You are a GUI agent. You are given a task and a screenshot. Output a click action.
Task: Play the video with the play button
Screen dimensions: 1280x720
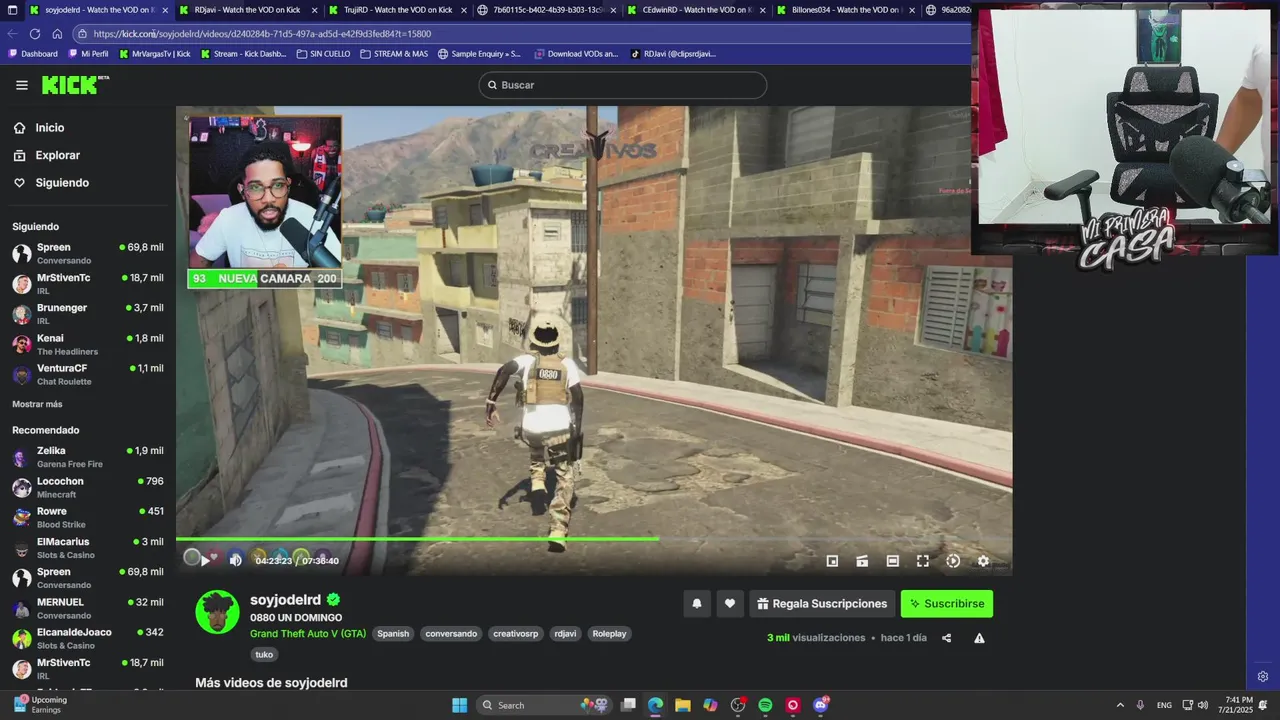click(x=205, y=561)
